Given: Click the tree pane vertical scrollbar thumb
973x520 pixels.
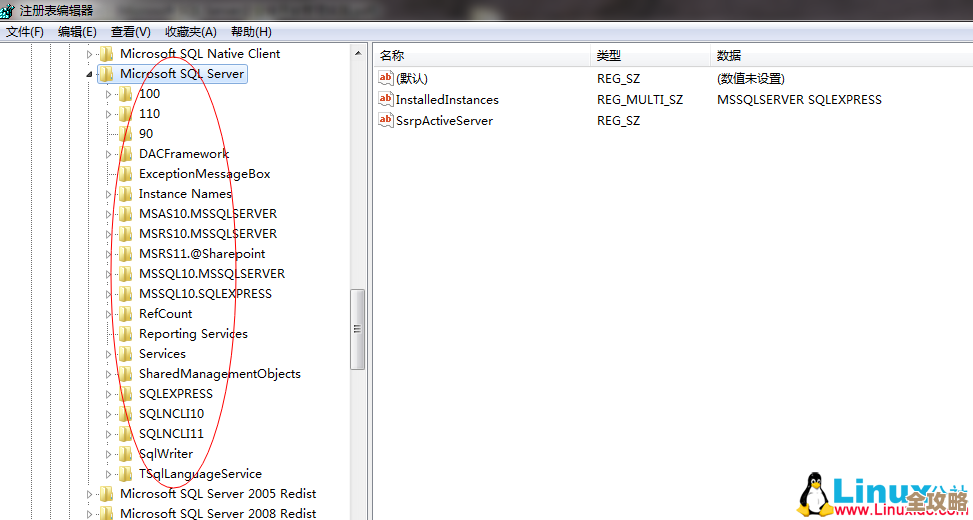Looking at the screenshot, I should (357, 329).
